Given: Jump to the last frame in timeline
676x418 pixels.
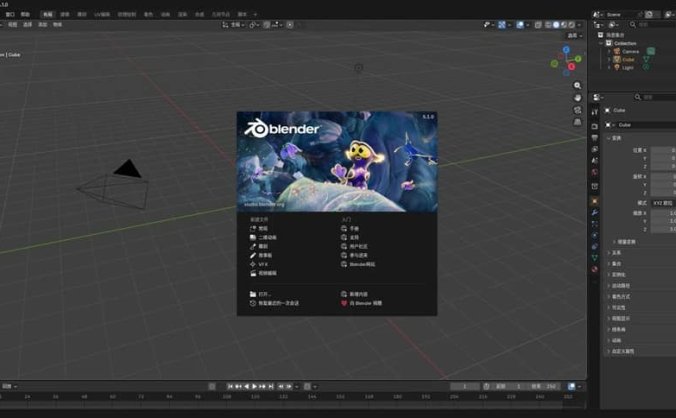Looking at the screenshot, I should 271,387.
